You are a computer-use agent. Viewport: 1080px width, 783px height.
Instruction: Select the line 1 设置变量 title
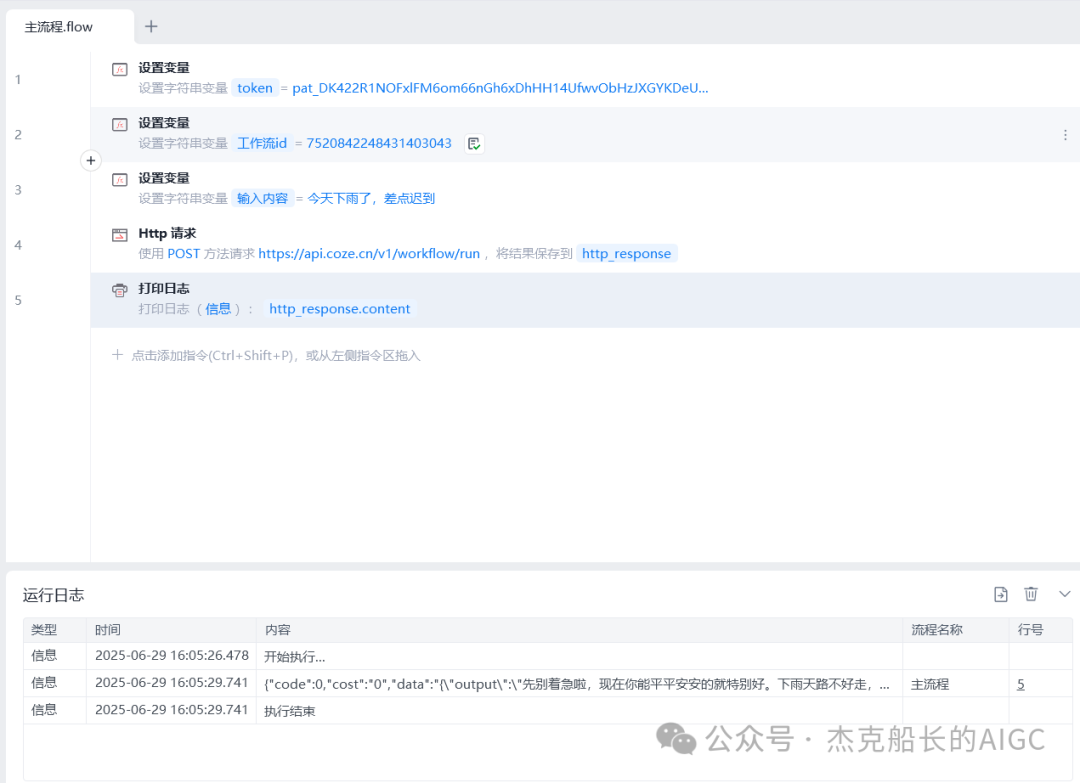(164, 67)
